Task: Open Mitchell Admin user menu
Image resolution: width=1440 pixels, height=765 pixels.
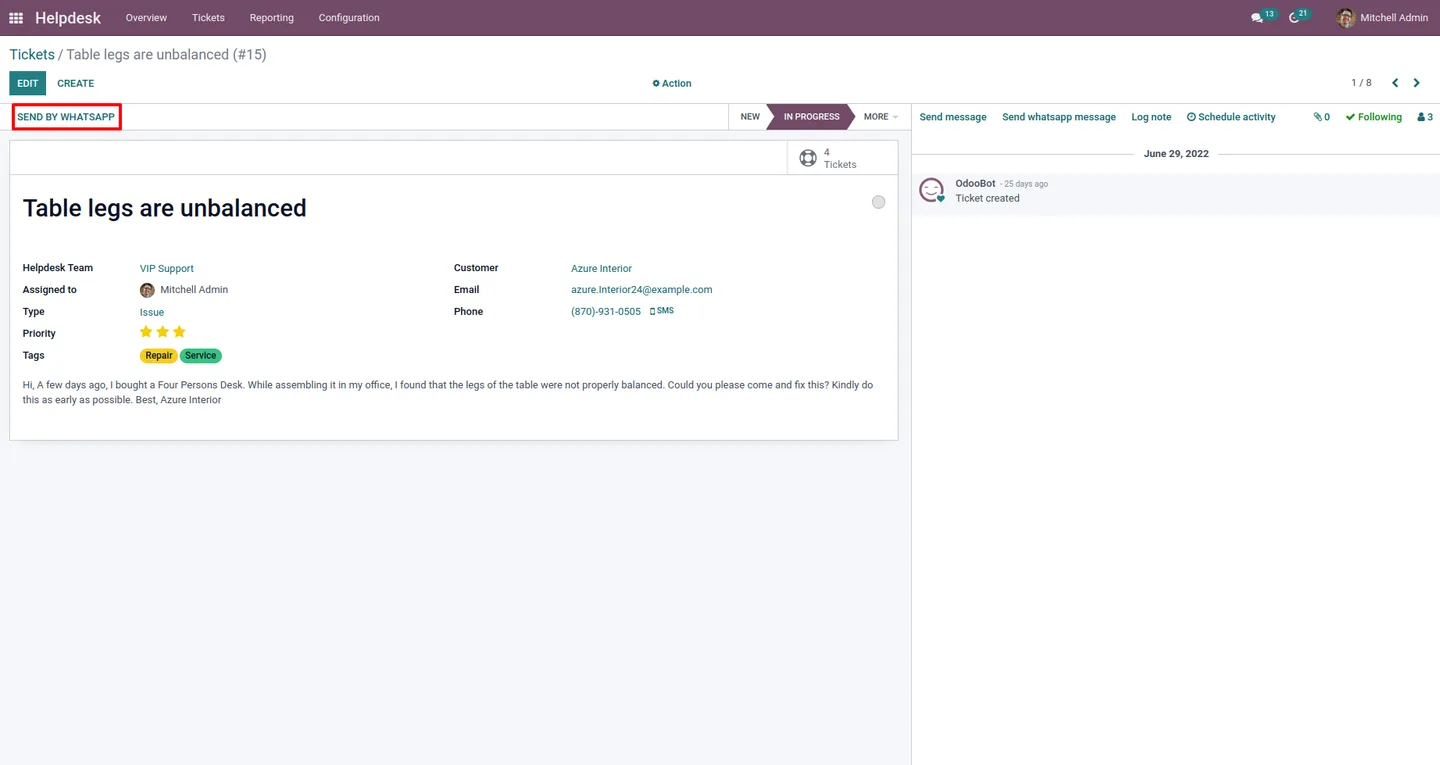Action: pyautogui.click(x=1383, y=18)
